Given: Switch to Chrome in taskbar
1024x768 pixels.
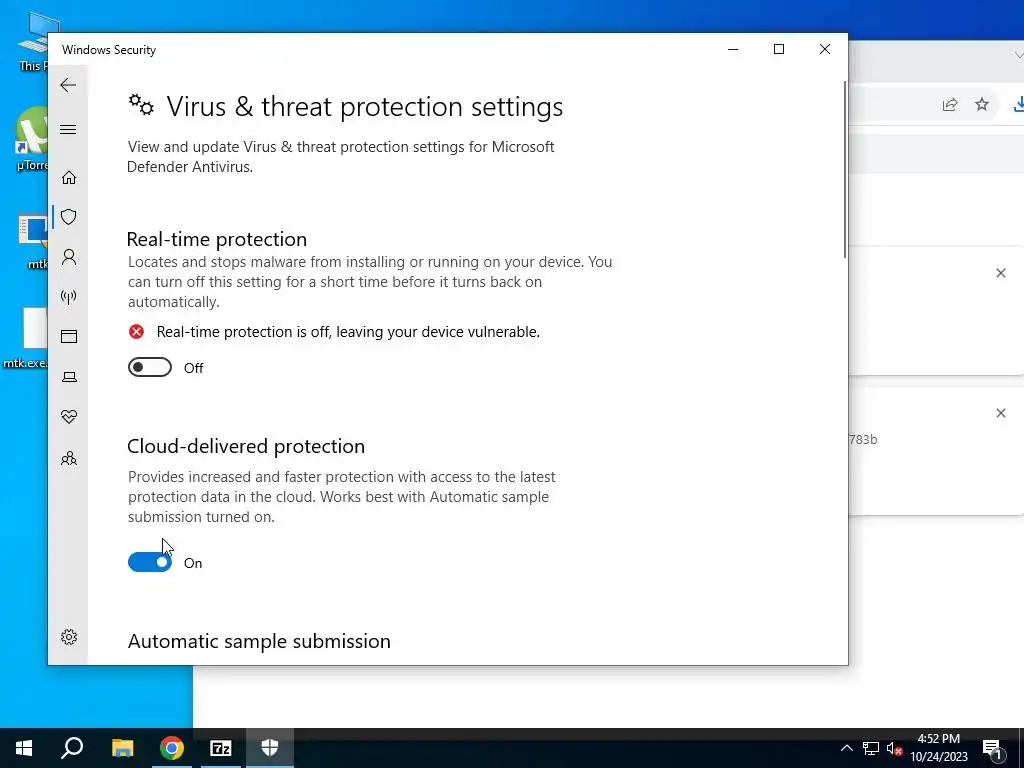Looking at the screenshot, I should (x=172, y=748).
